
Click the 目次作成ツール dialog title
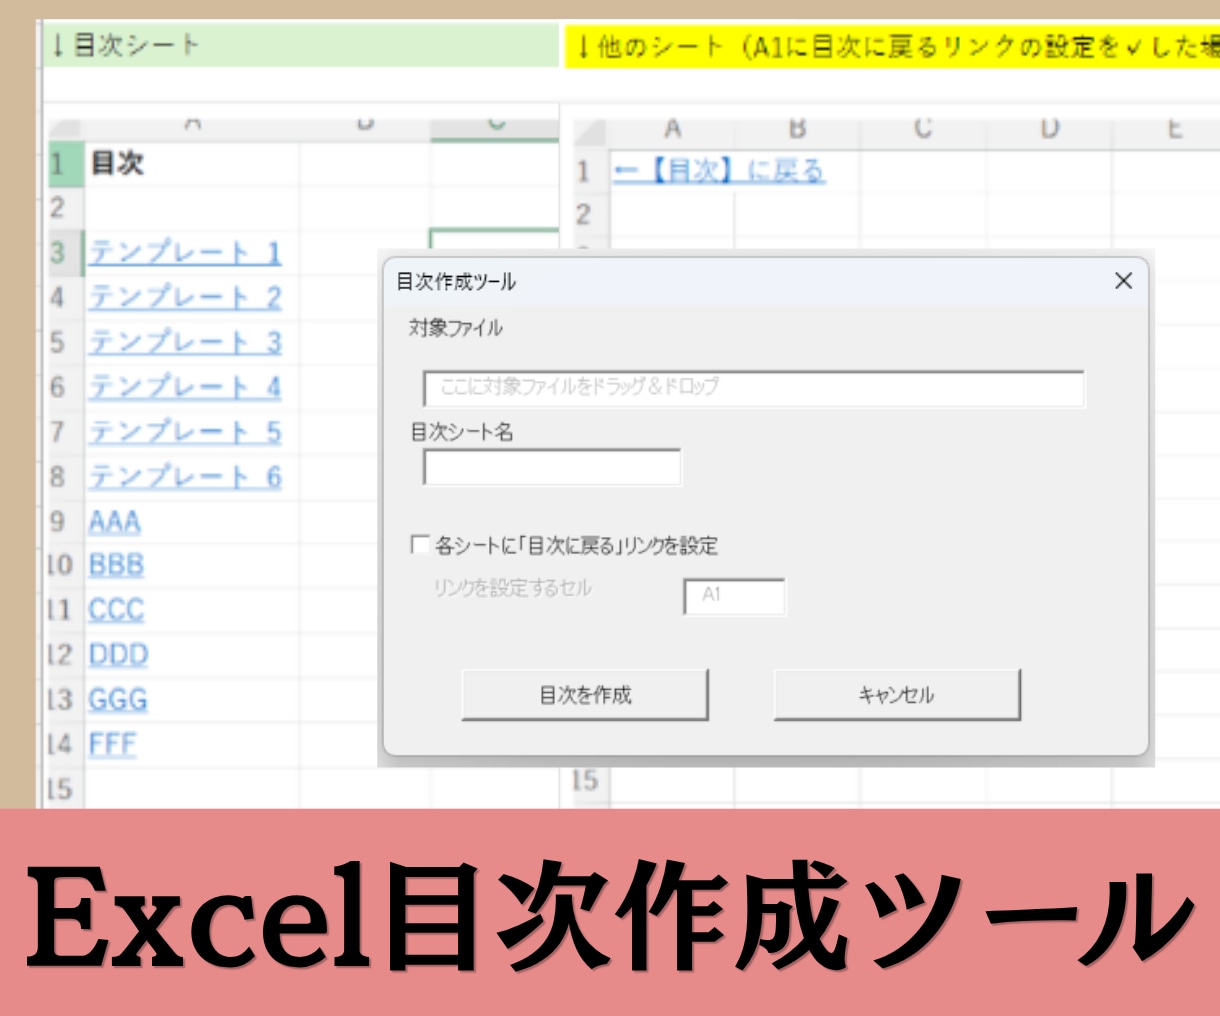[456, 282]
